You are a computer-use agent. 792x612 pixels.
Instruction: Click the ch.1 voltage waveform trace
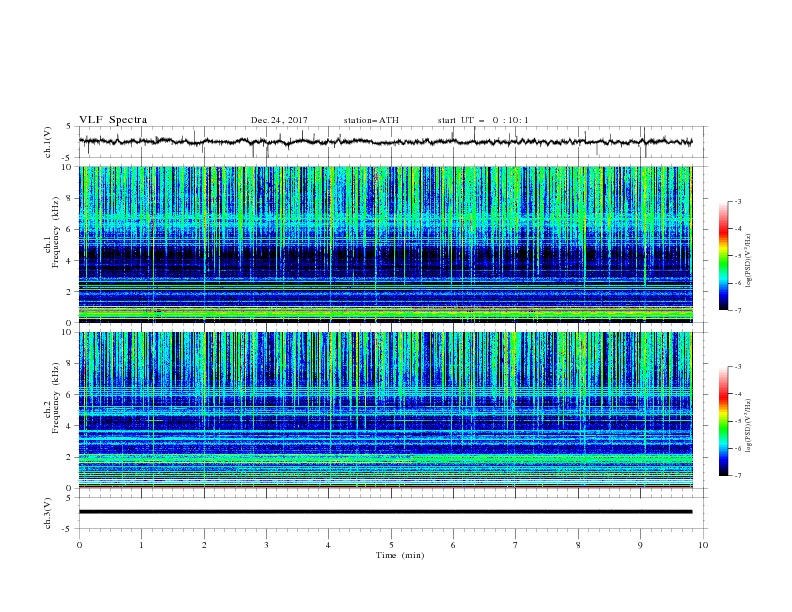385,141
